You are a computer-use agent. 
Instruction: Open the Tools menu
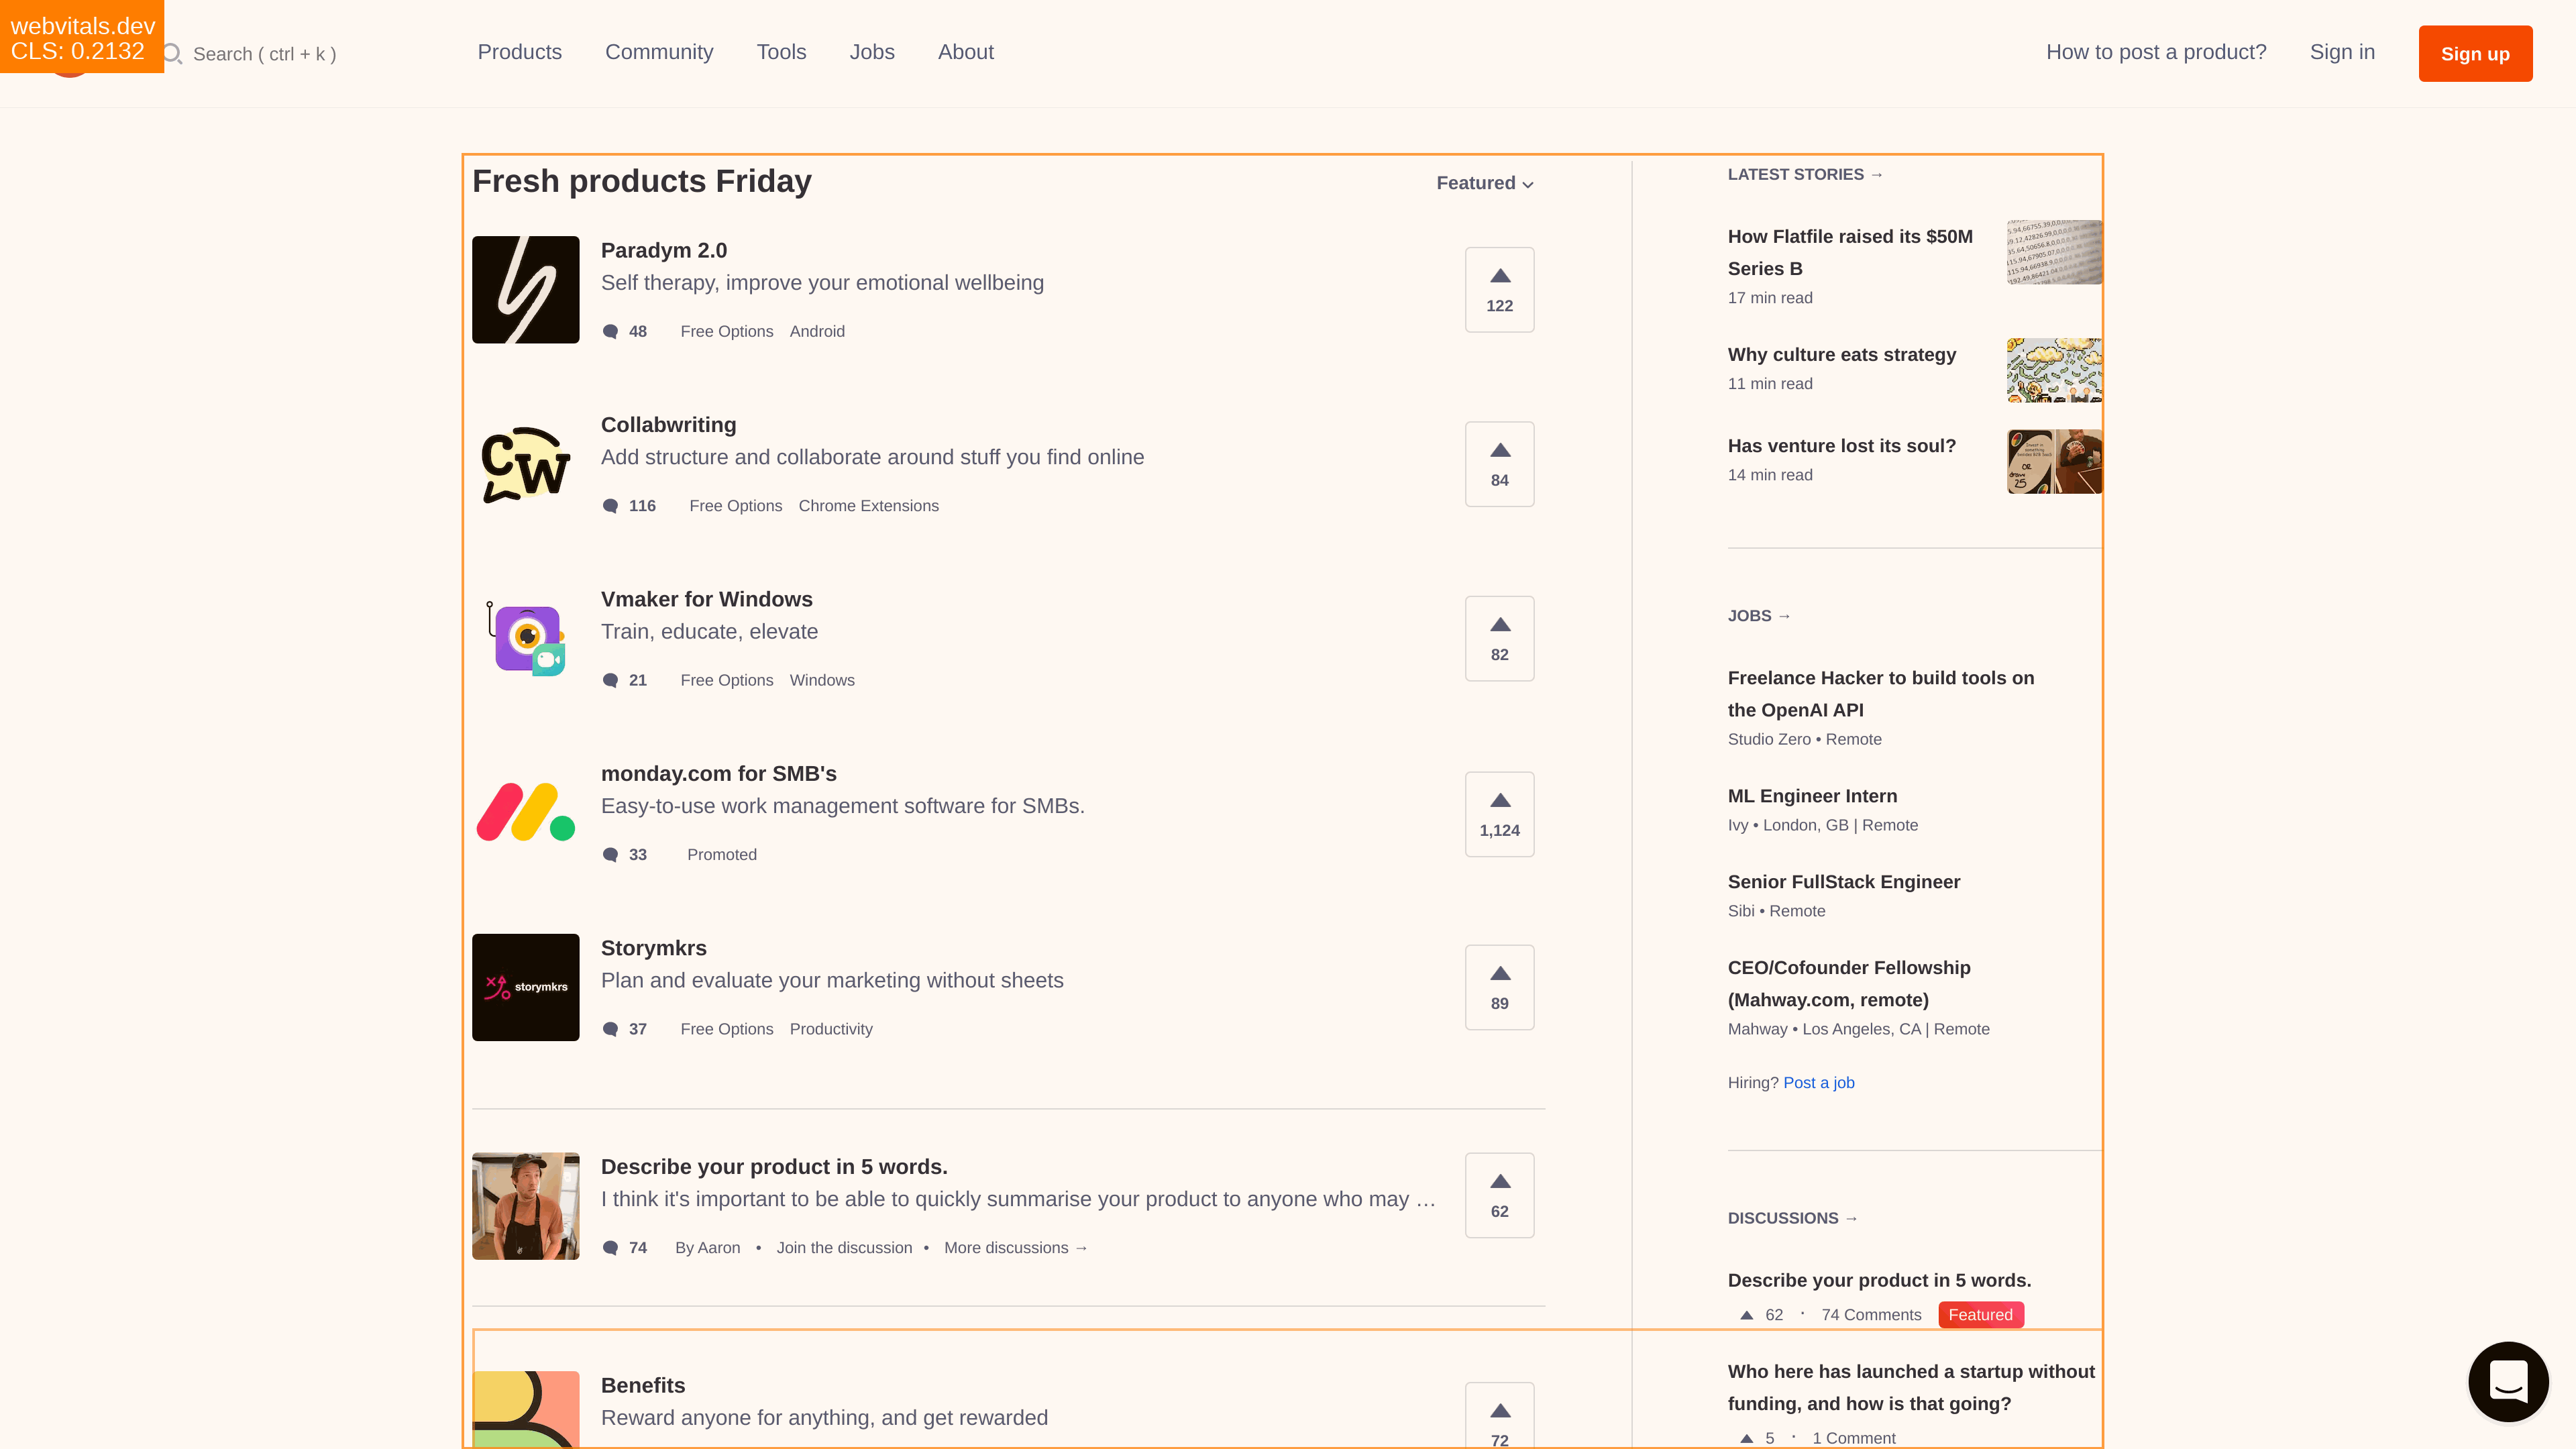[x=781, y=52]
